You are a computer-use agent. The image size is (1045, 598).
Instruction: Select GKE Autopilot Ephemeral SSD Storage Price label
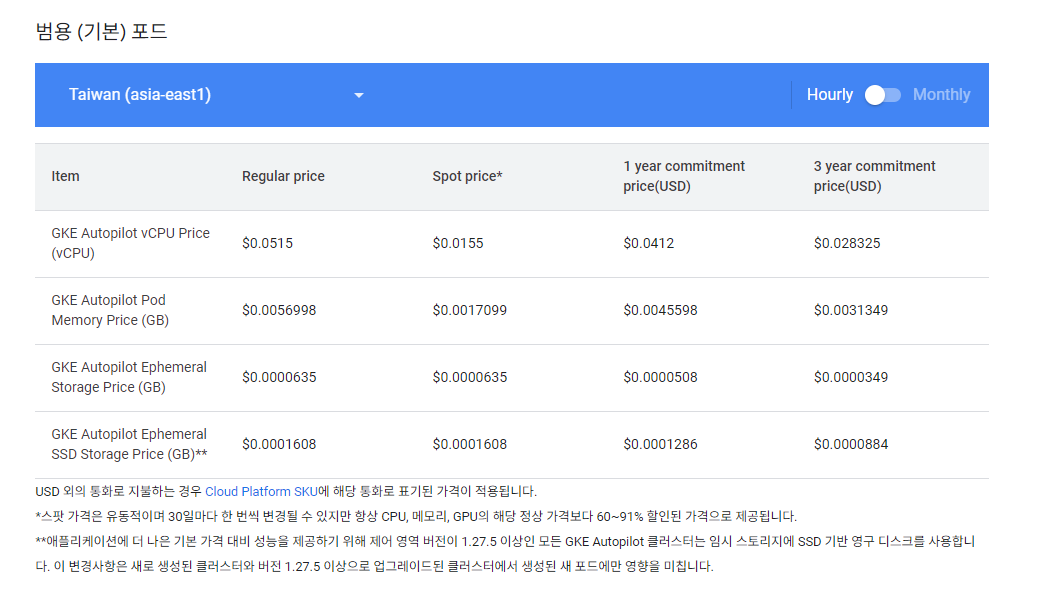tap(129, 444)
